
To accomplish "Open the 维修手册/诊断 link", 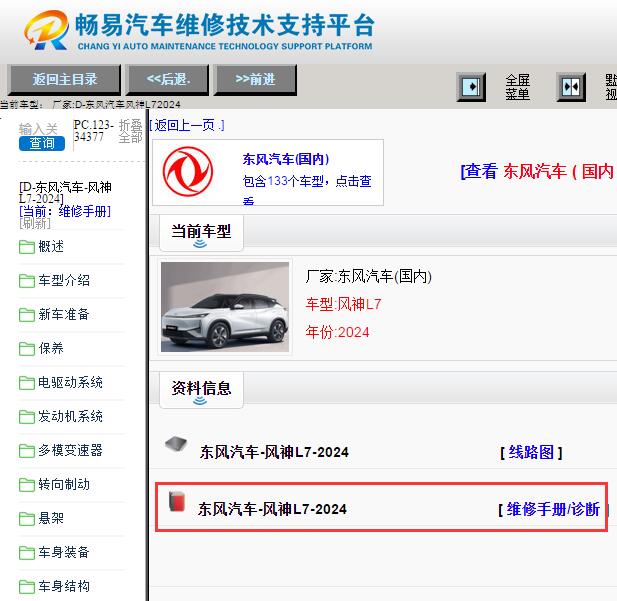I will [553, 509].
